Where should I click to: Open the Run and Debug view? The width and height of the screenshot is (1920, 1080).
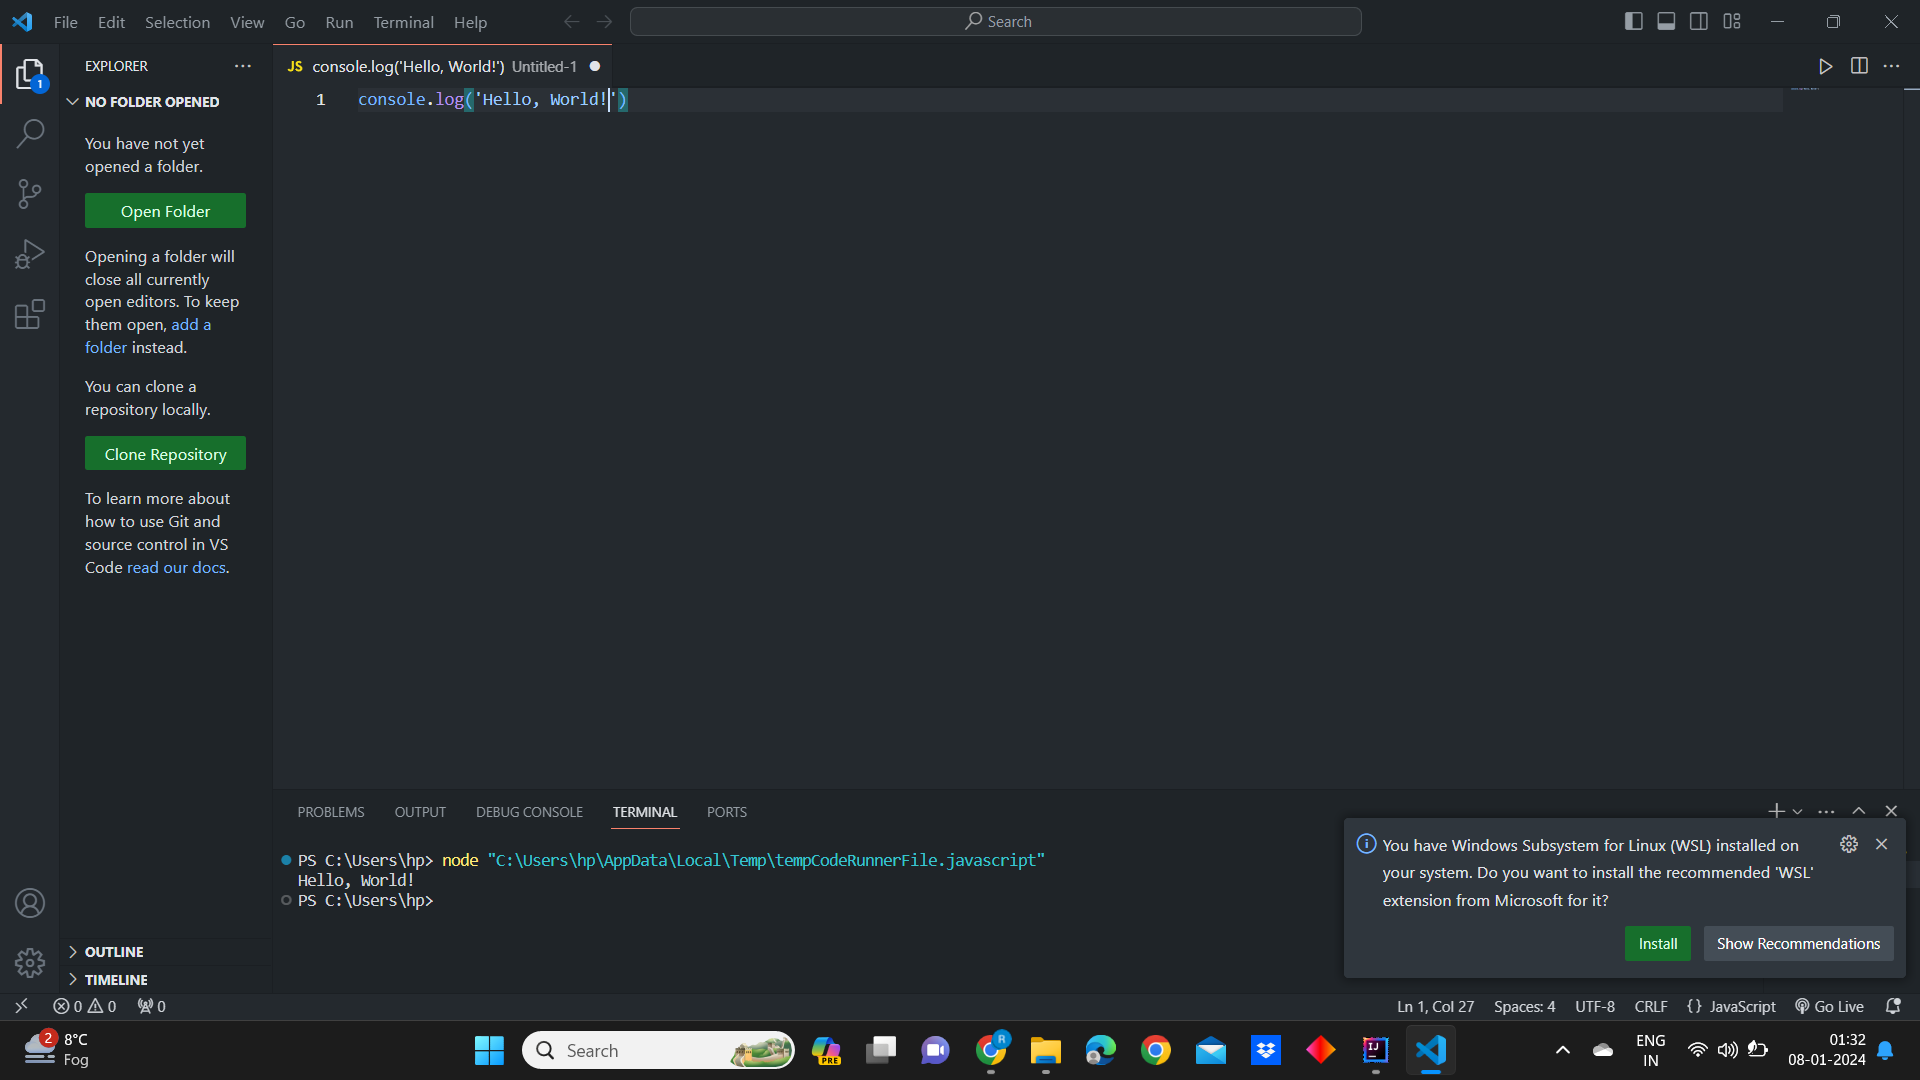click(29, 253)
